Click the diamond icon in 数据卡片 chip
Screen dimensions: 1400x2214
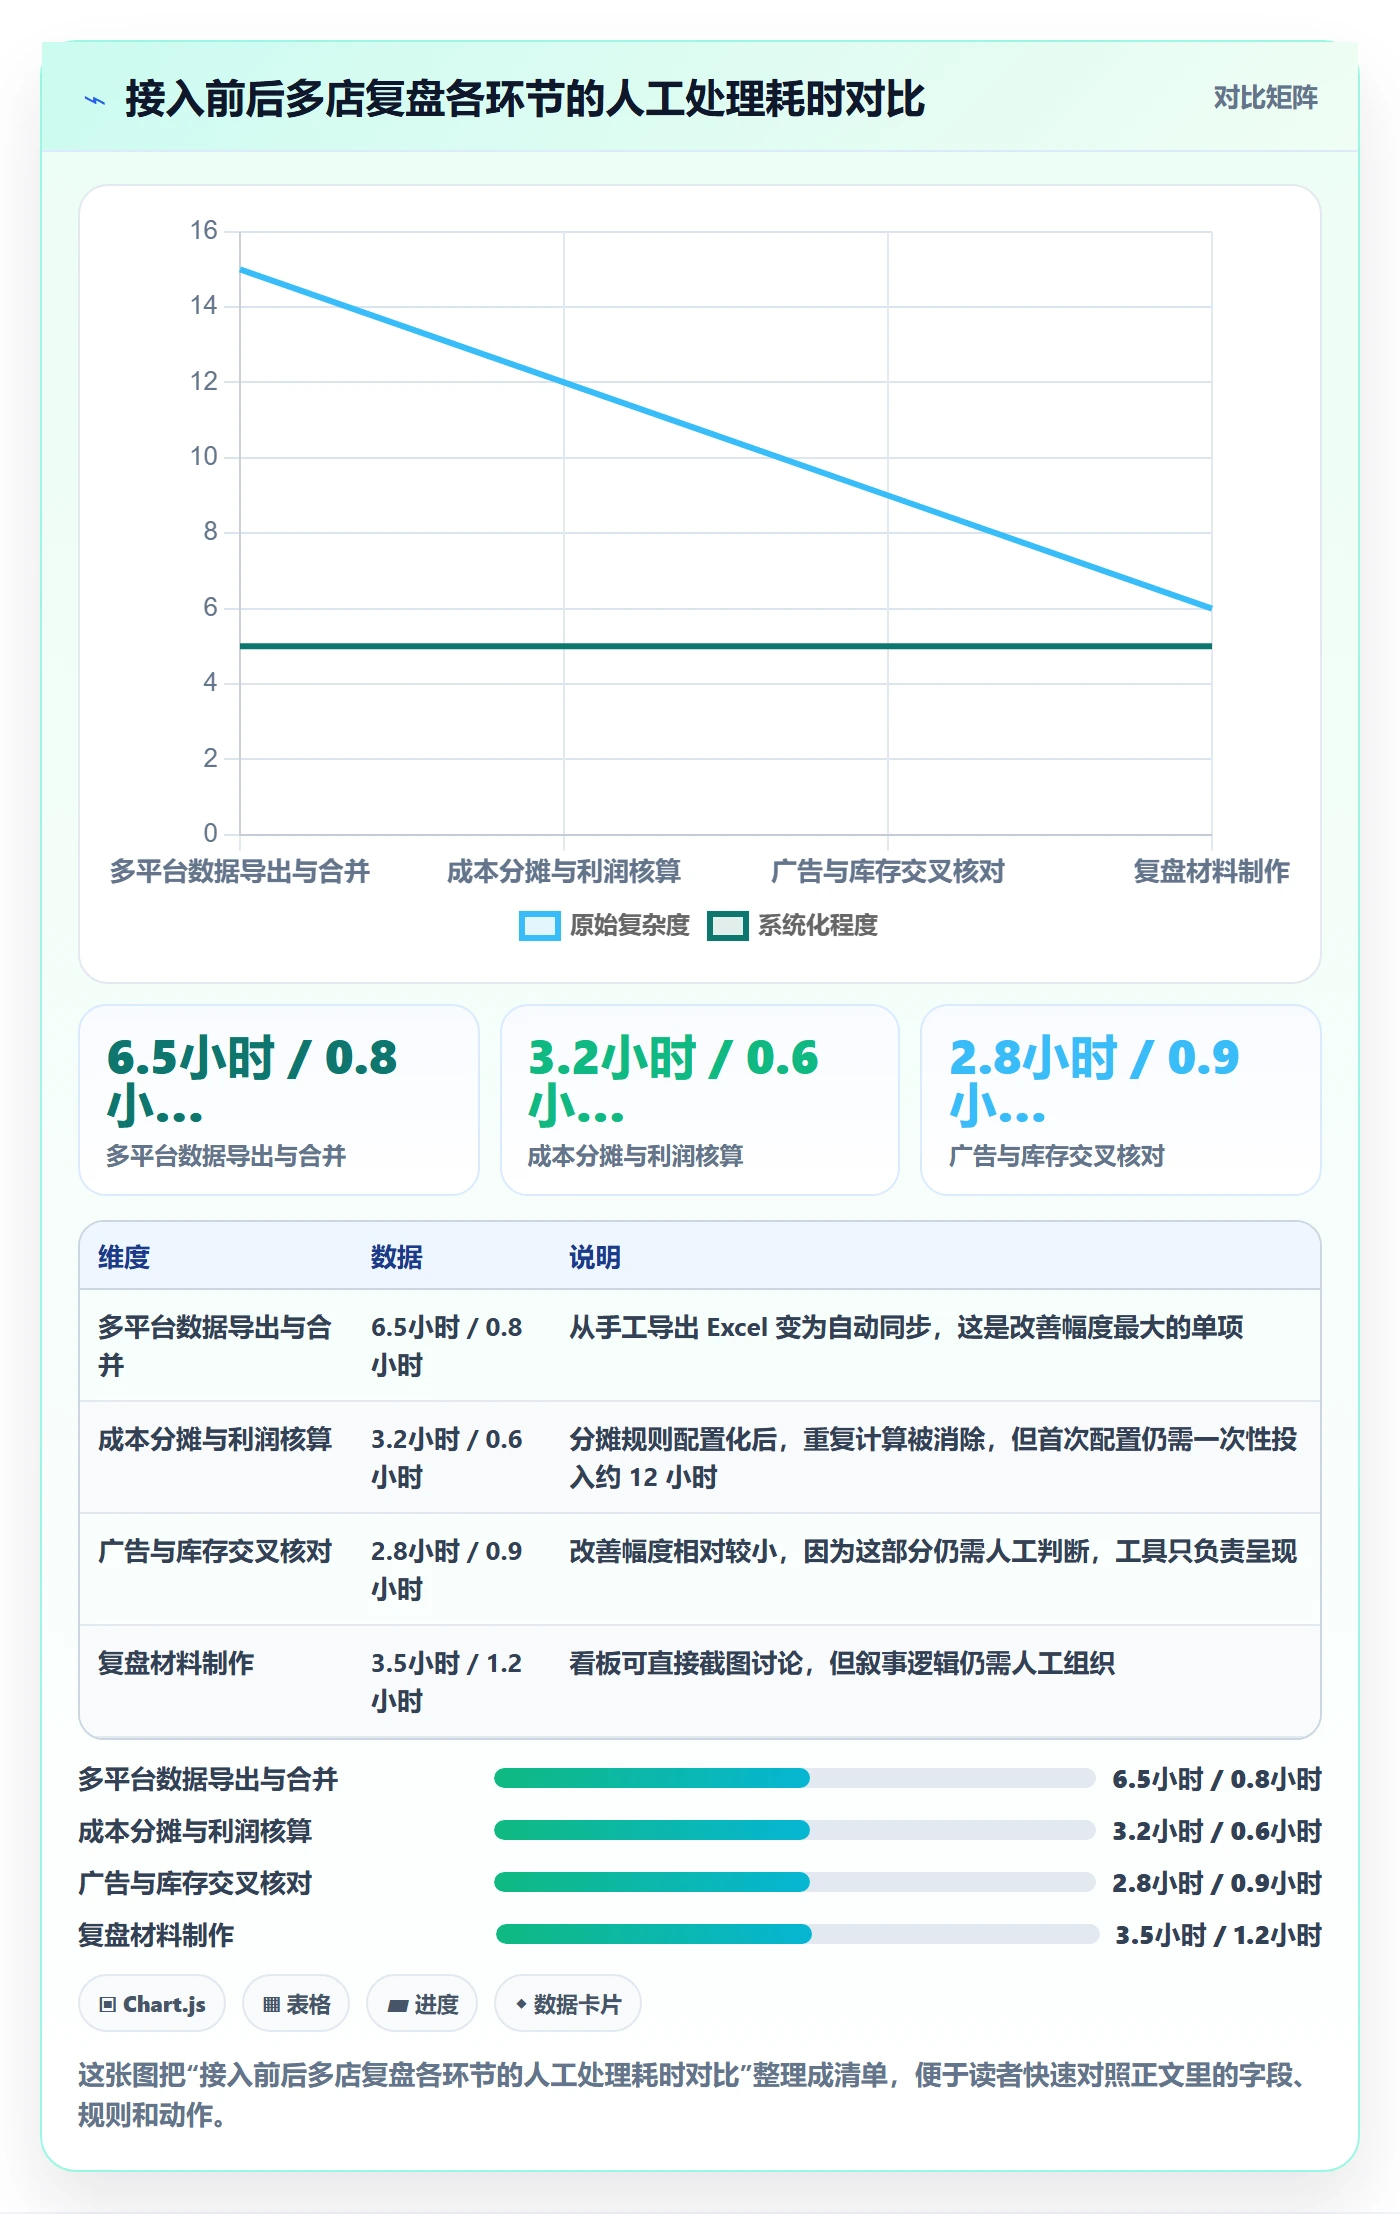(x=521, y=2004)
